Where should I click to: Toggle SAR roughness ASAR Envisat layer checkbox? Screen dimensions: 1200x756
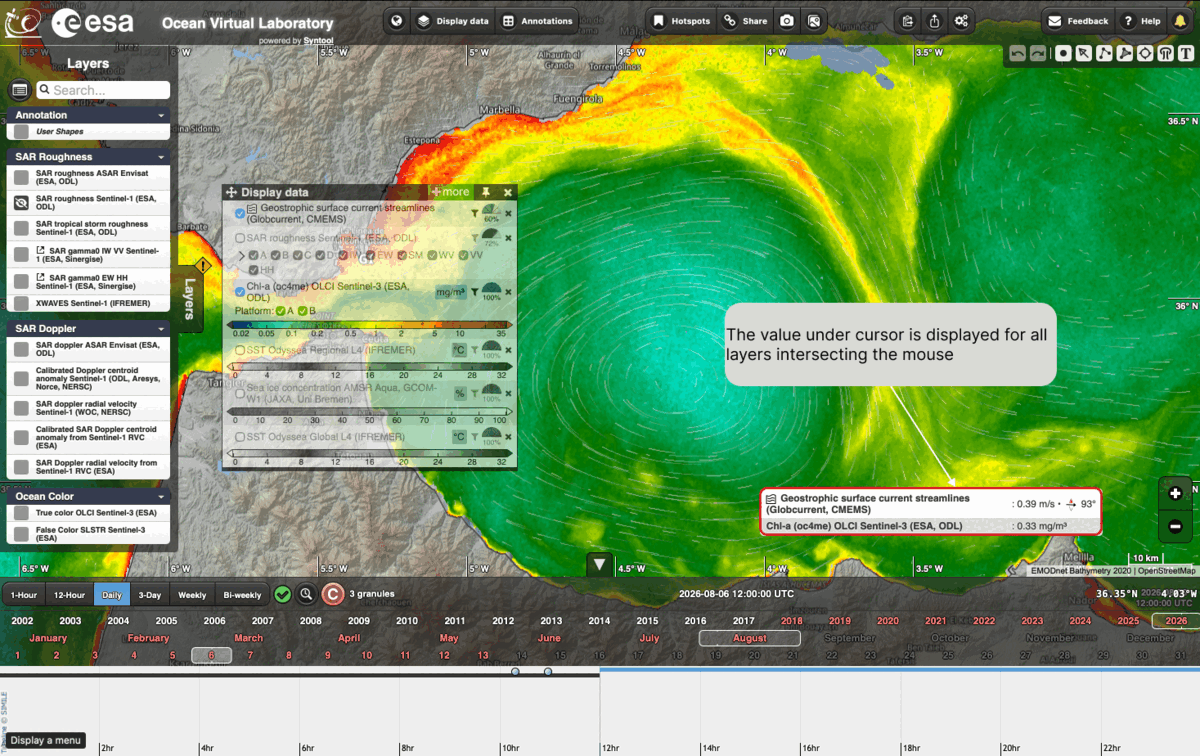pos(20,178)
